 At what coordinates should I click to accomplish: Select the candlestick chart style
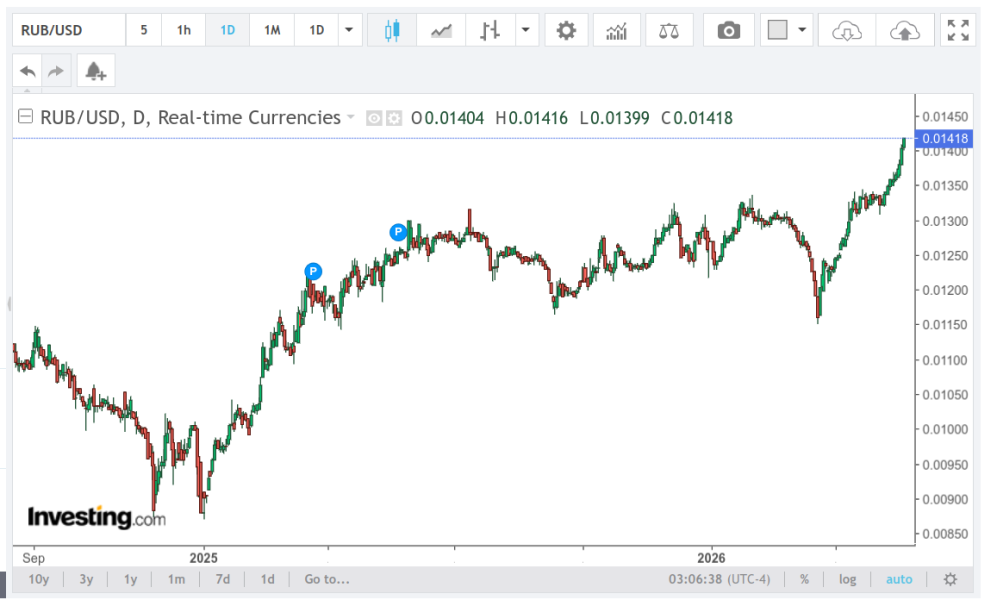click(x=392, y=30)
